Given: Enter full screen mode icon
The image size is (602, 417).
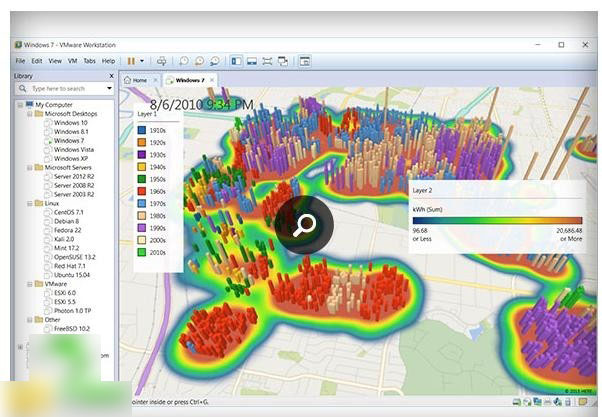Looking at the screenshot, I should [x=267, y=61].
